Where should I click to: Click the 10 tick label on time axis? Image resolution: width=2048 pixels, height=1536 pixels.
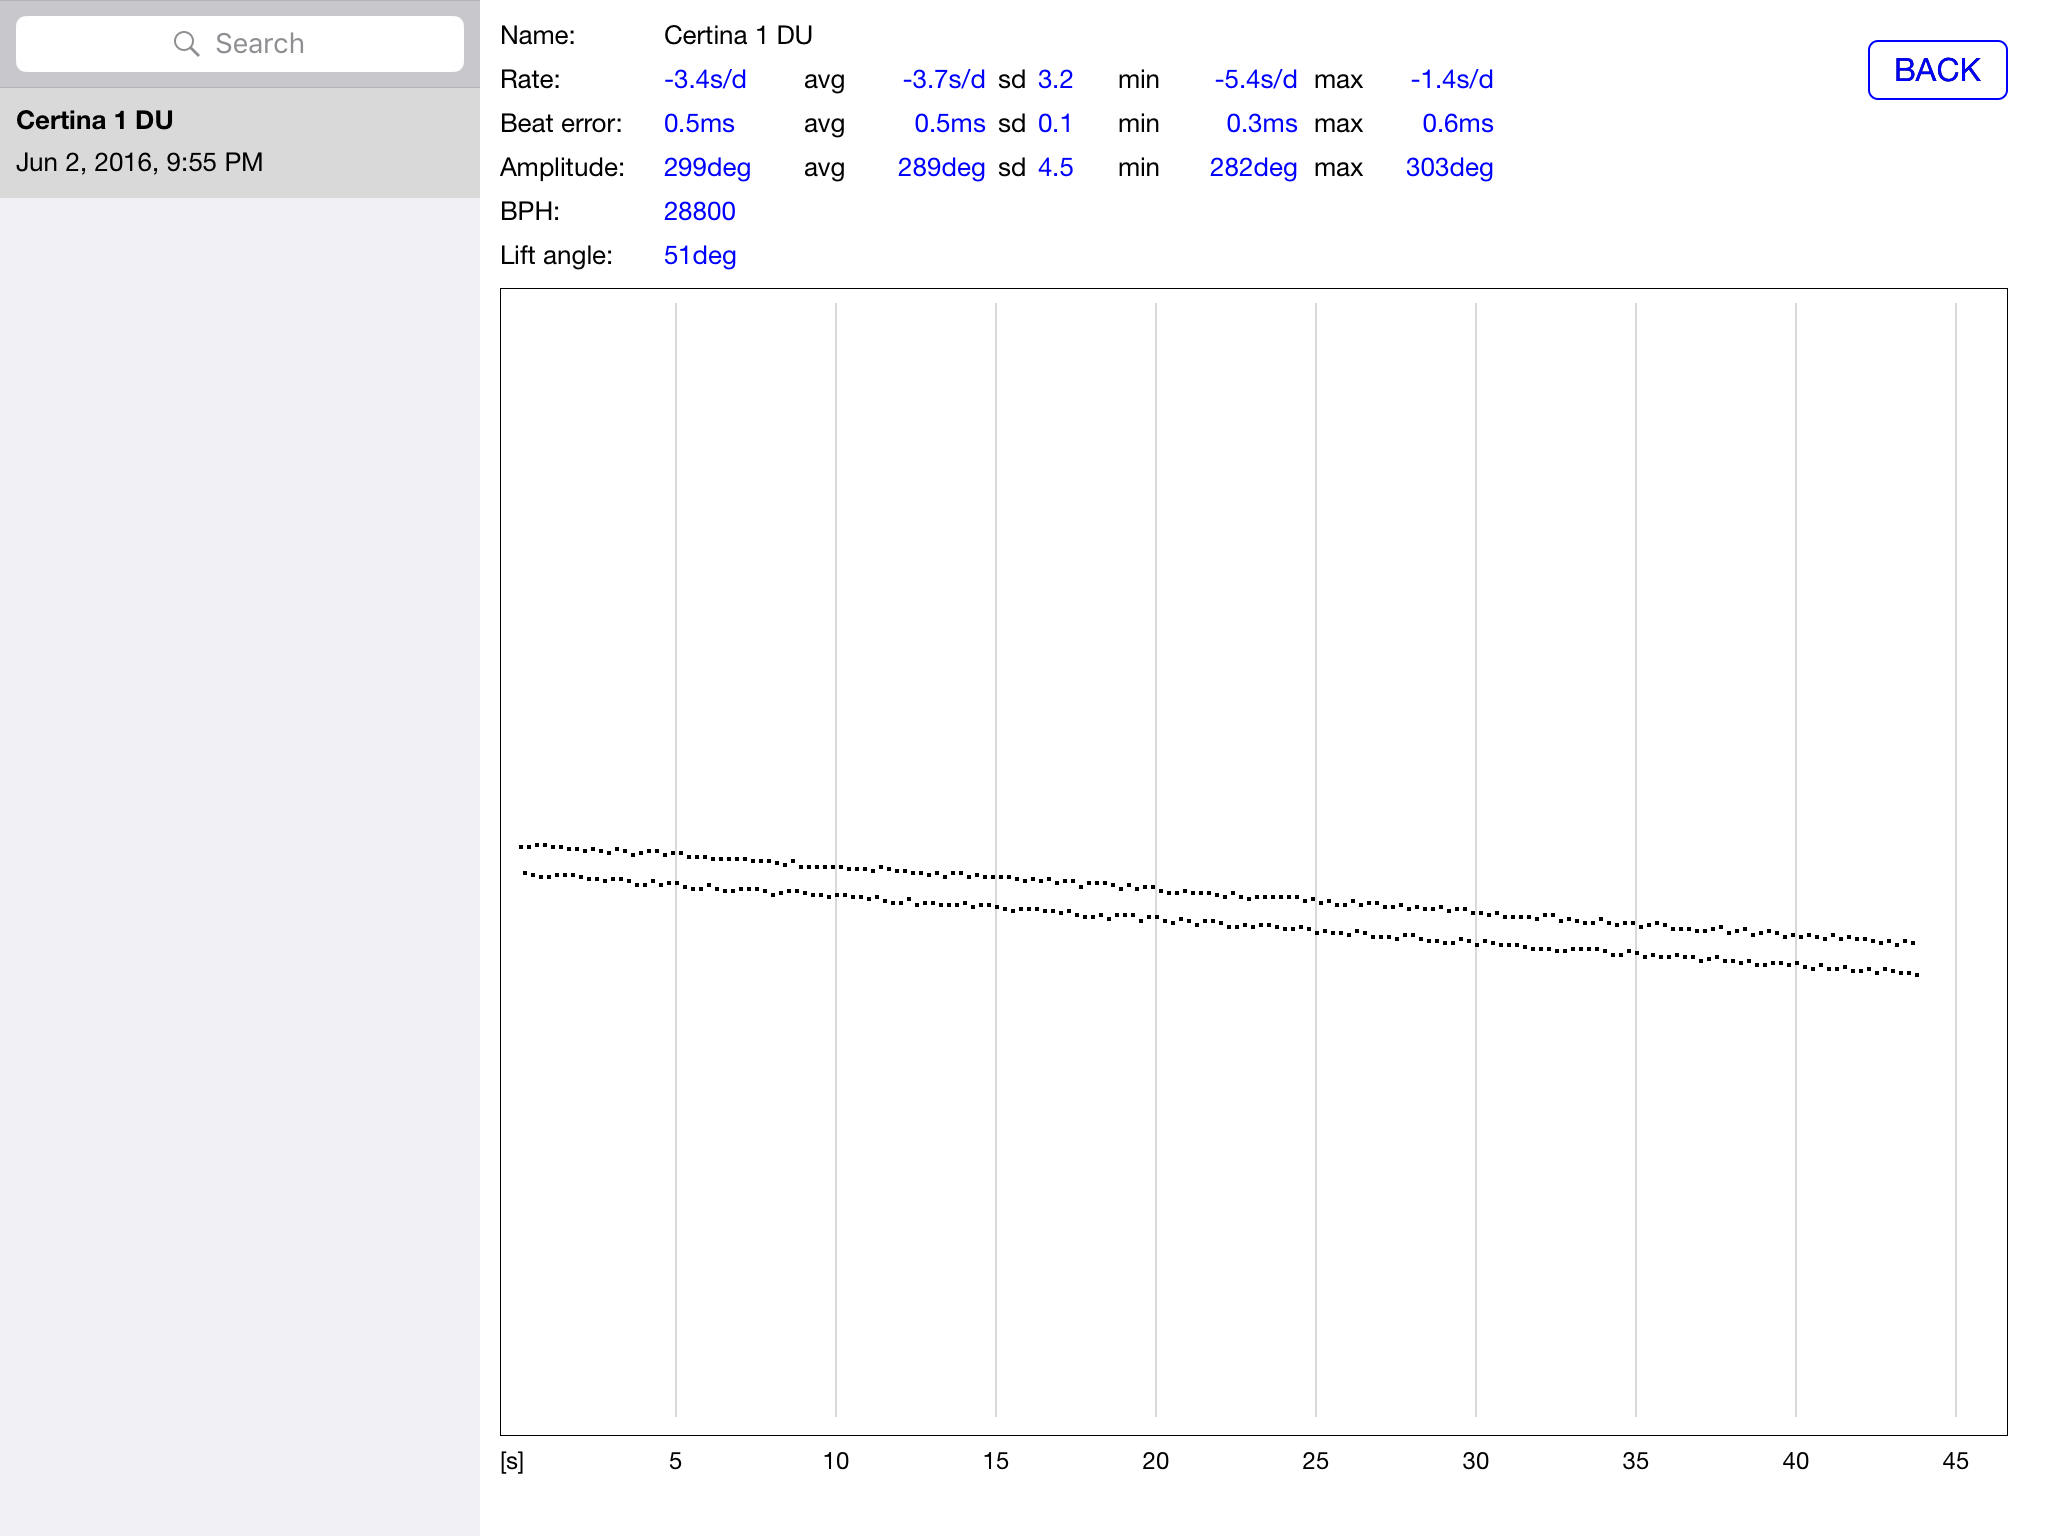click(x=836, y=1461)
